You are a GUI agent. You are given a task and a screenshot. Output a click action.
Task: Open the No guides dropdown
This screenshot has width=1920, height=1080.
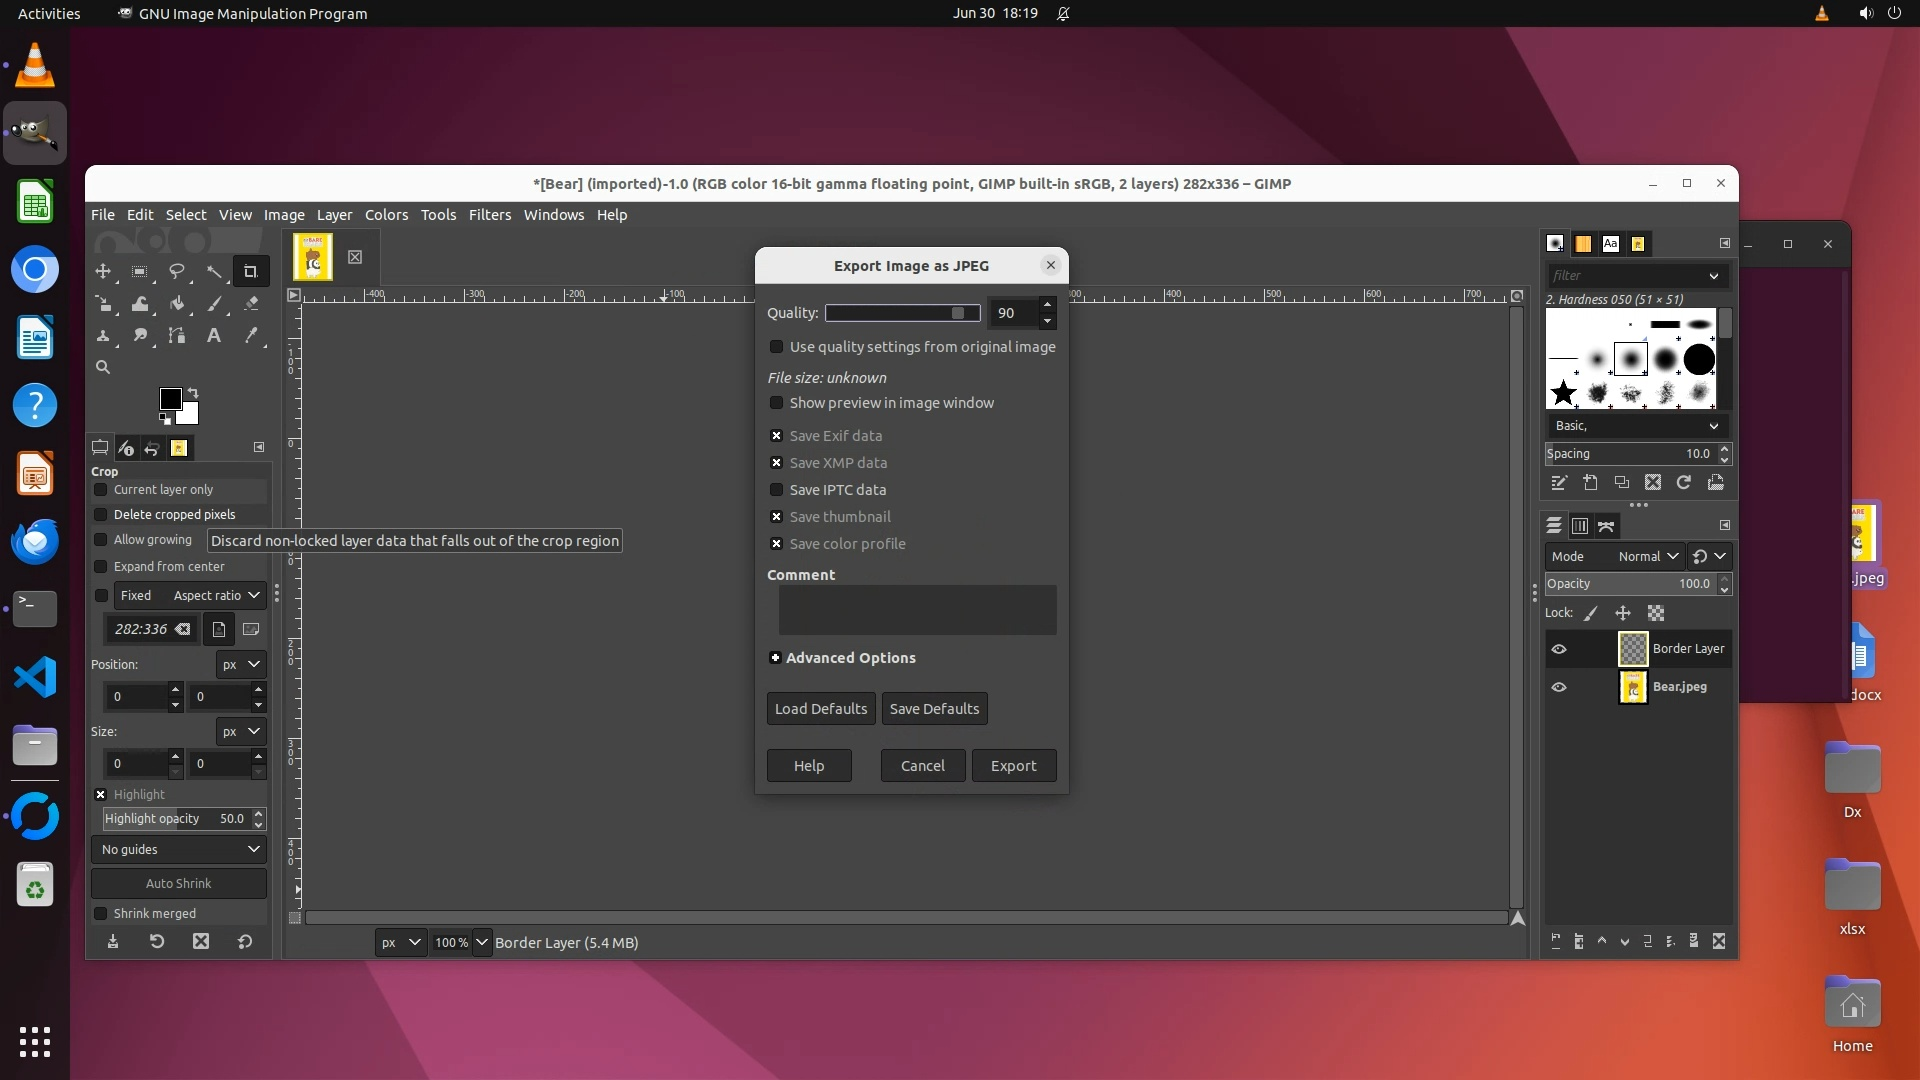point(179,849)
